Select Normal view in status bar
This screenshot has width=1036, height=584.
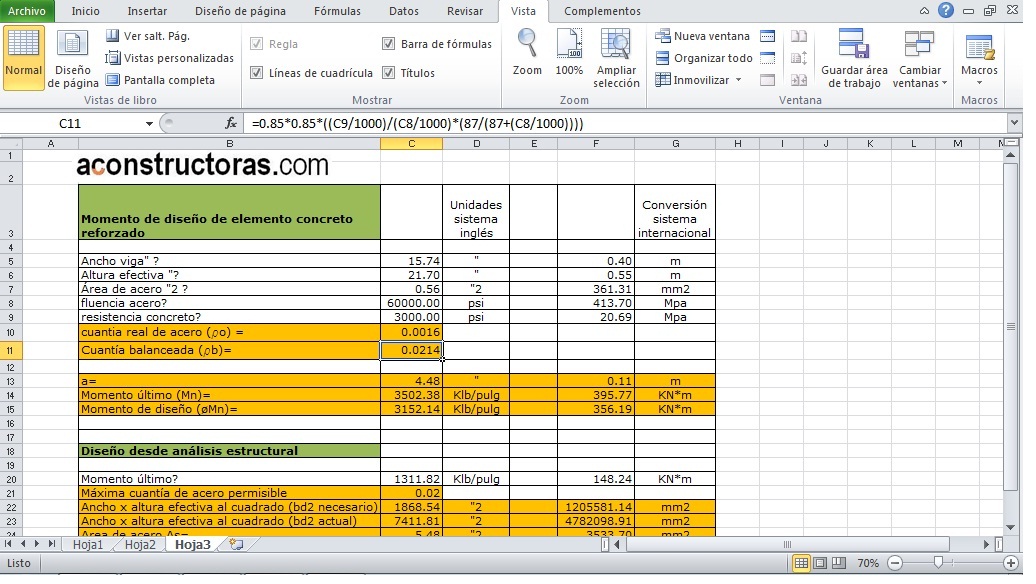801,563
